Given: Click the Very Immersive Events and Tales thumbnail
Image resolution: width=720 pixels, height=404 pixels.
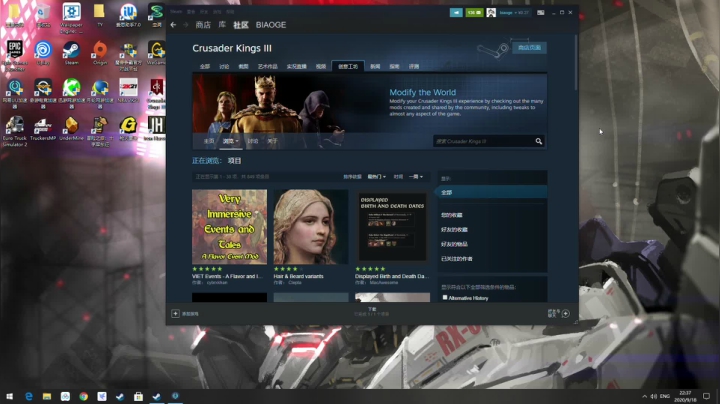Looking at the screenshot, I should tap(230, 227).
